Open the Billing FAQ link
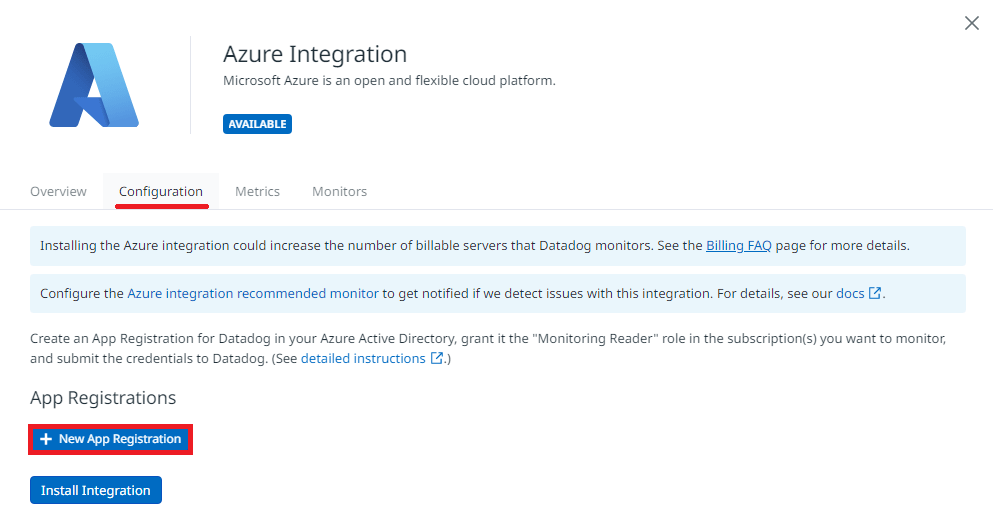Viewport: 993px width, 523px height. pos(738,246)
